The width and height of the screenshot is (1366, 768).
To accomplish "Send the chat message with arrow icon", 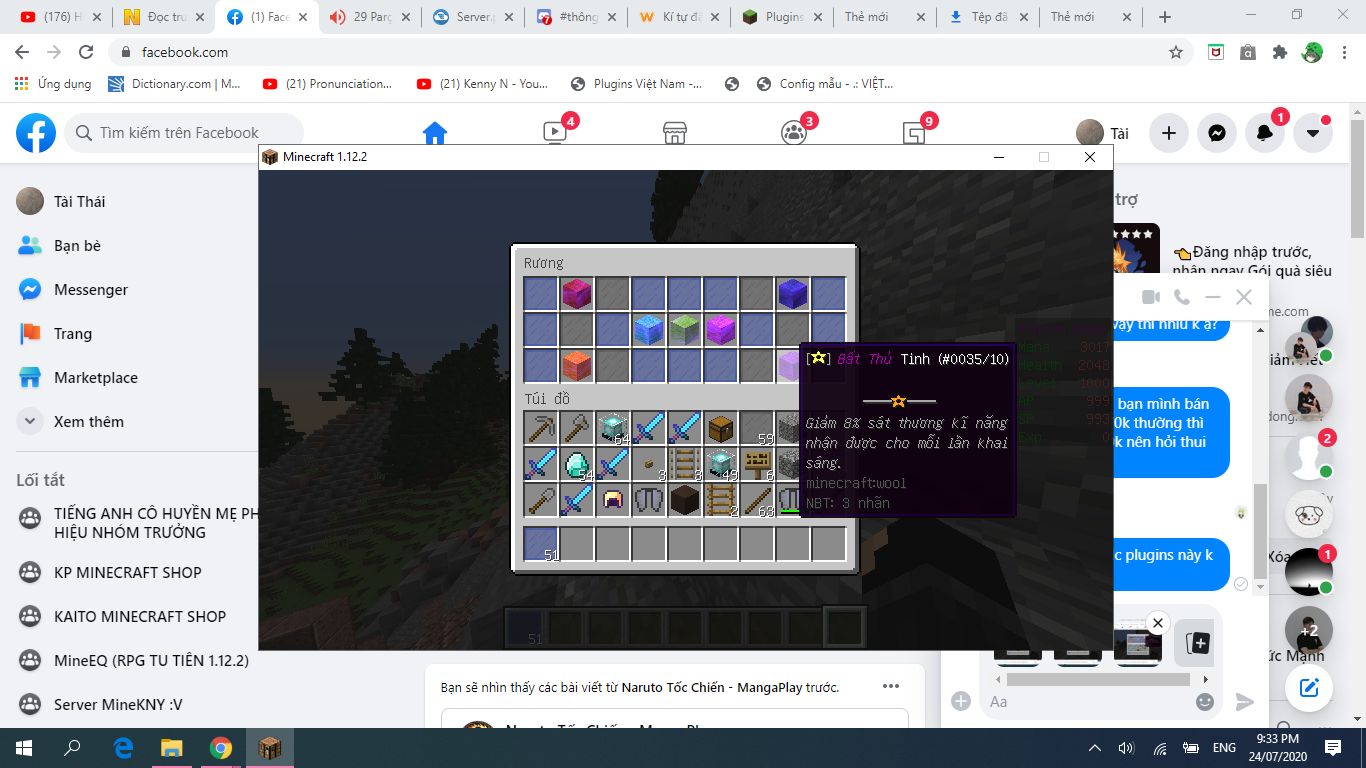I will click(1244, 702).
